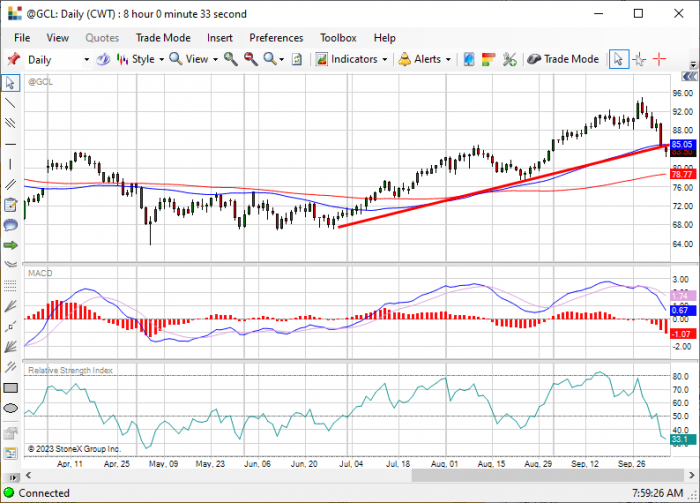Select the zoom out magnifier icon
Screen dimensions: 700x503
tap(250, 59)
